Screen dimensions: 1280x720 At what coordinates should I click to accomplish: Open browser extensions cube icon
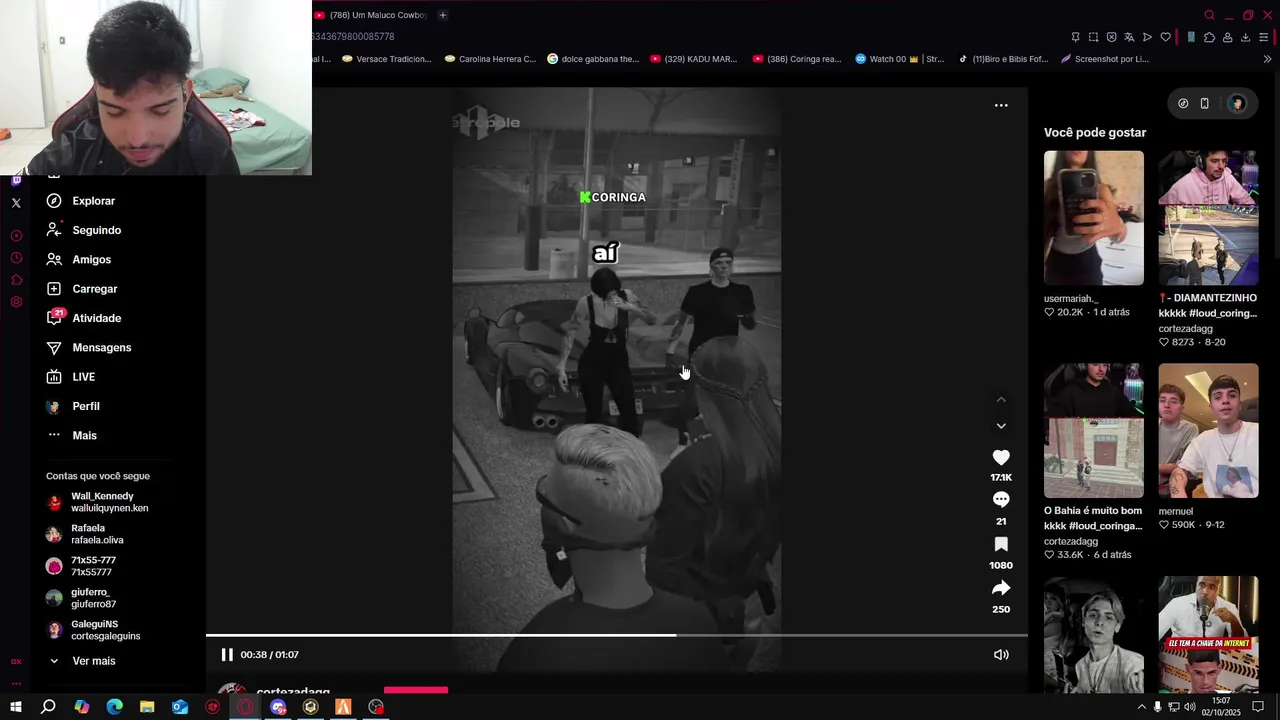click(x=1209, y=37)
